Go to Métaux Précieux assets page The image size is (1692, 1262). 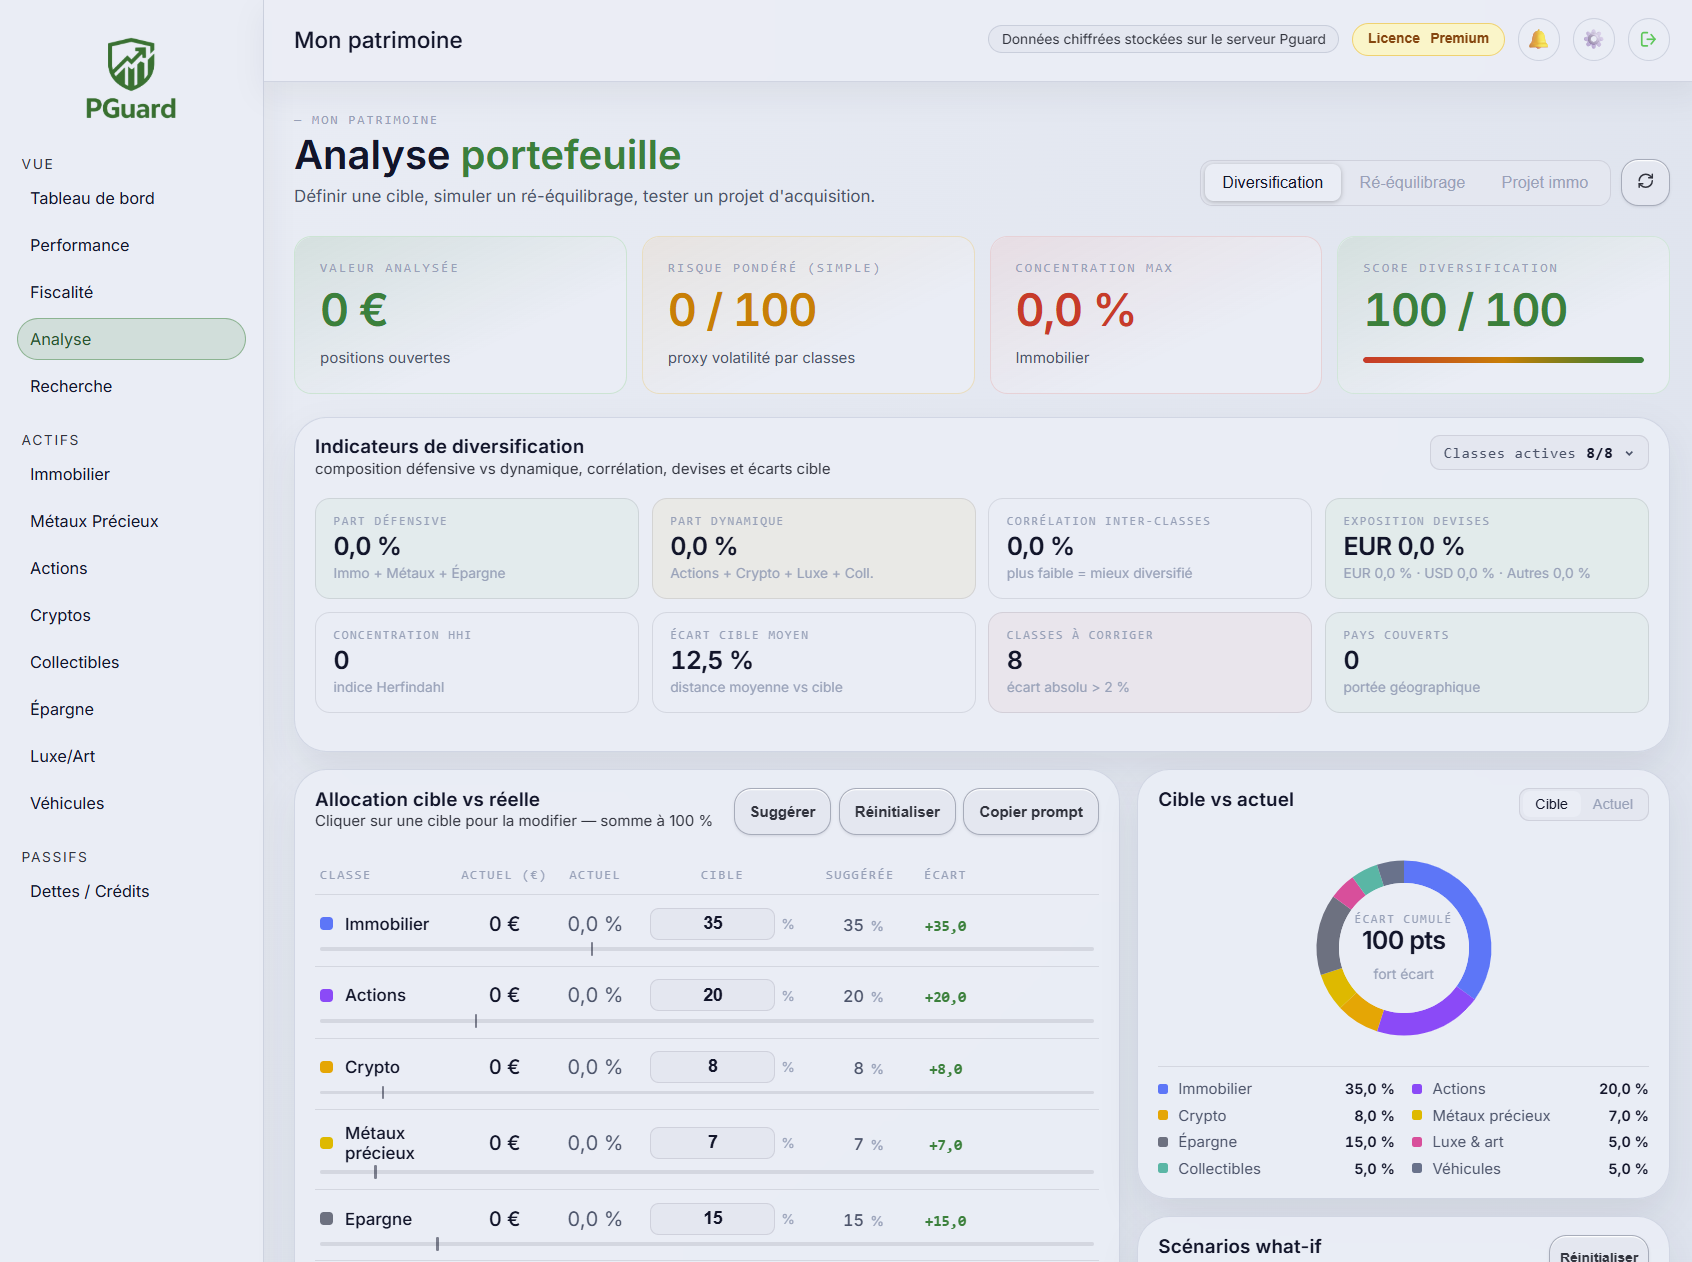click(x=131, y=521)
